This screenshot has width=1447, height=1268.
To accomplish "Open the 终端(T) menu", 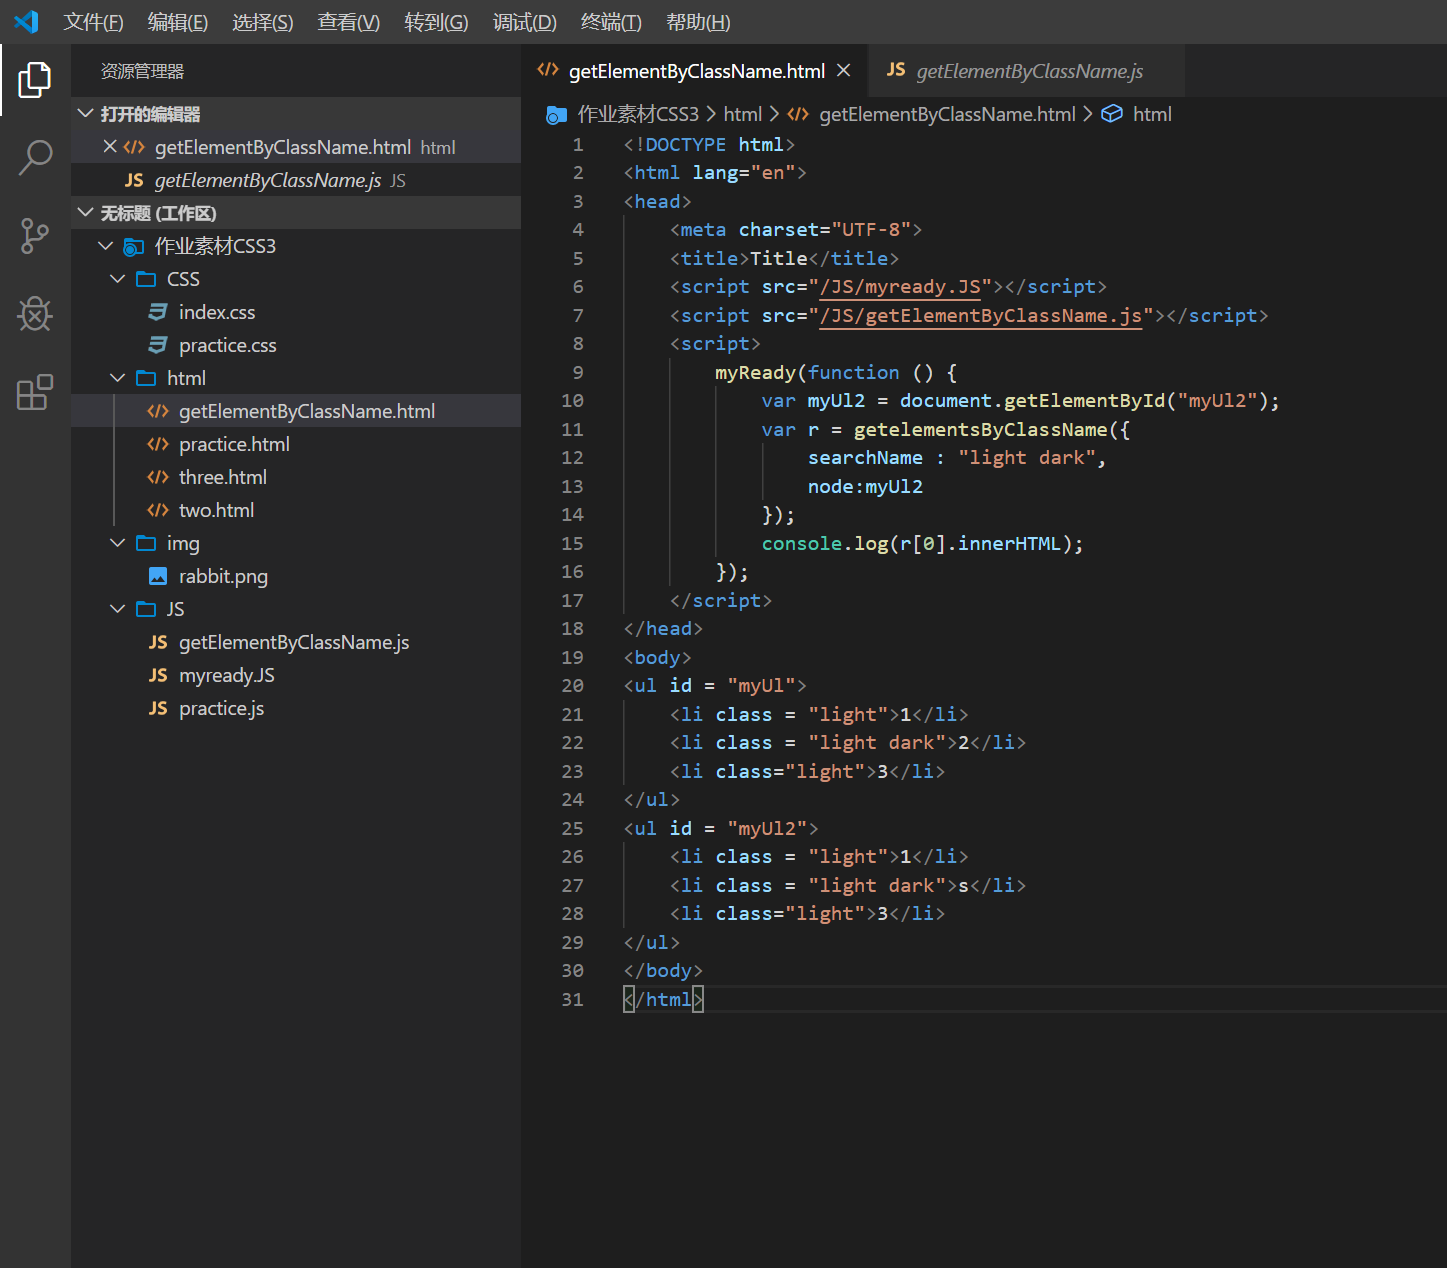I will 611,22.
